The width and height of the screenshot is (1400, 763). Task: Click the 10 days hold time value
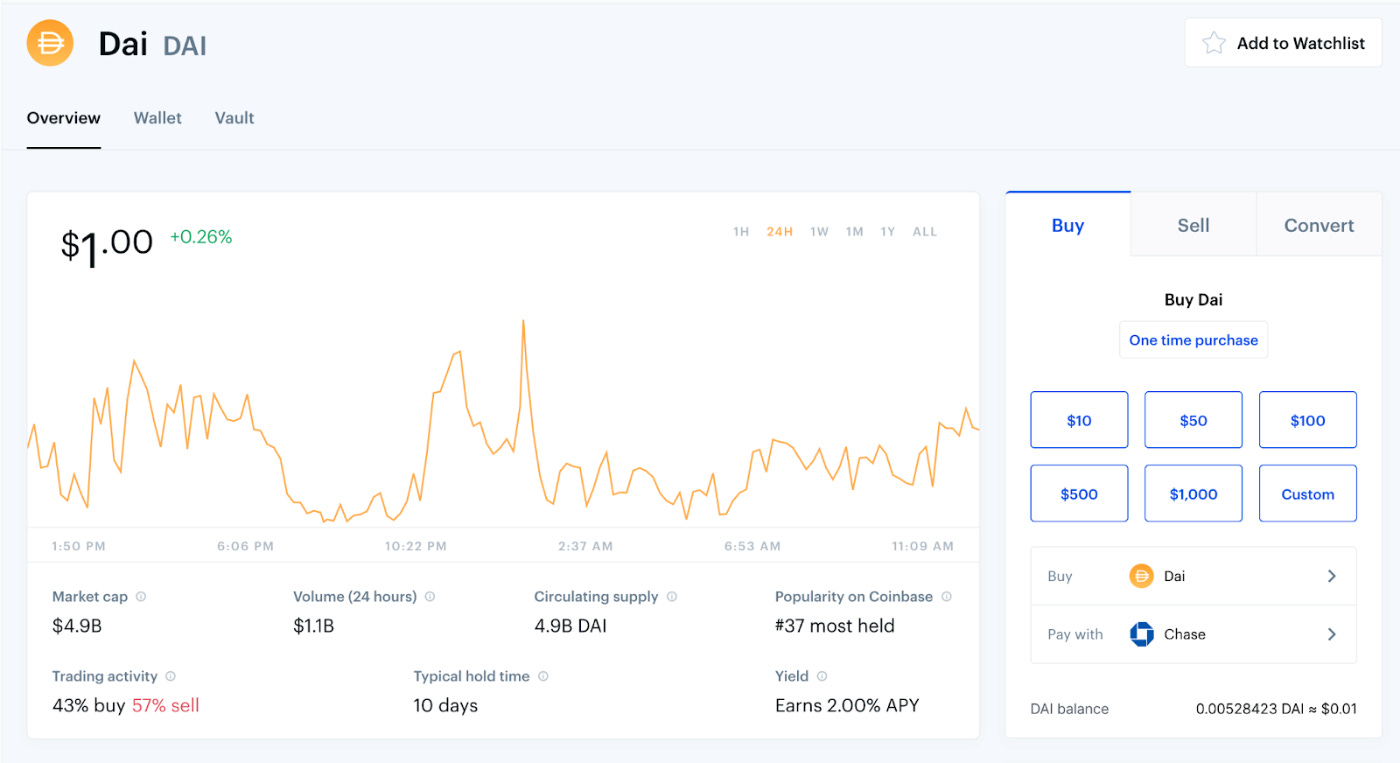pos(446,705)
